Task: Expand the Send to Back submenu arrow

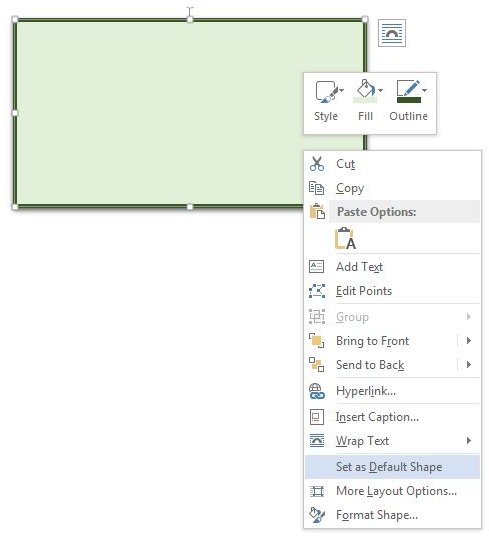Action: pos(469,364)
